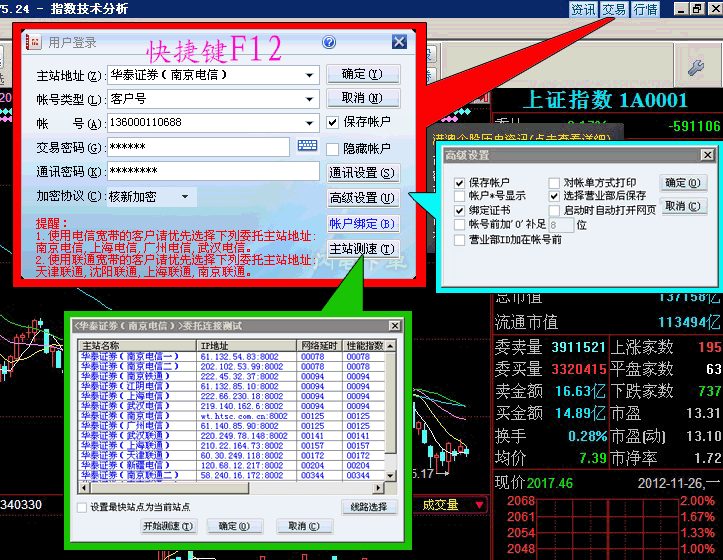Switch to the 行情 tab
The height and width of the screenshot is (560, 723).
click(x=645, y=9)
